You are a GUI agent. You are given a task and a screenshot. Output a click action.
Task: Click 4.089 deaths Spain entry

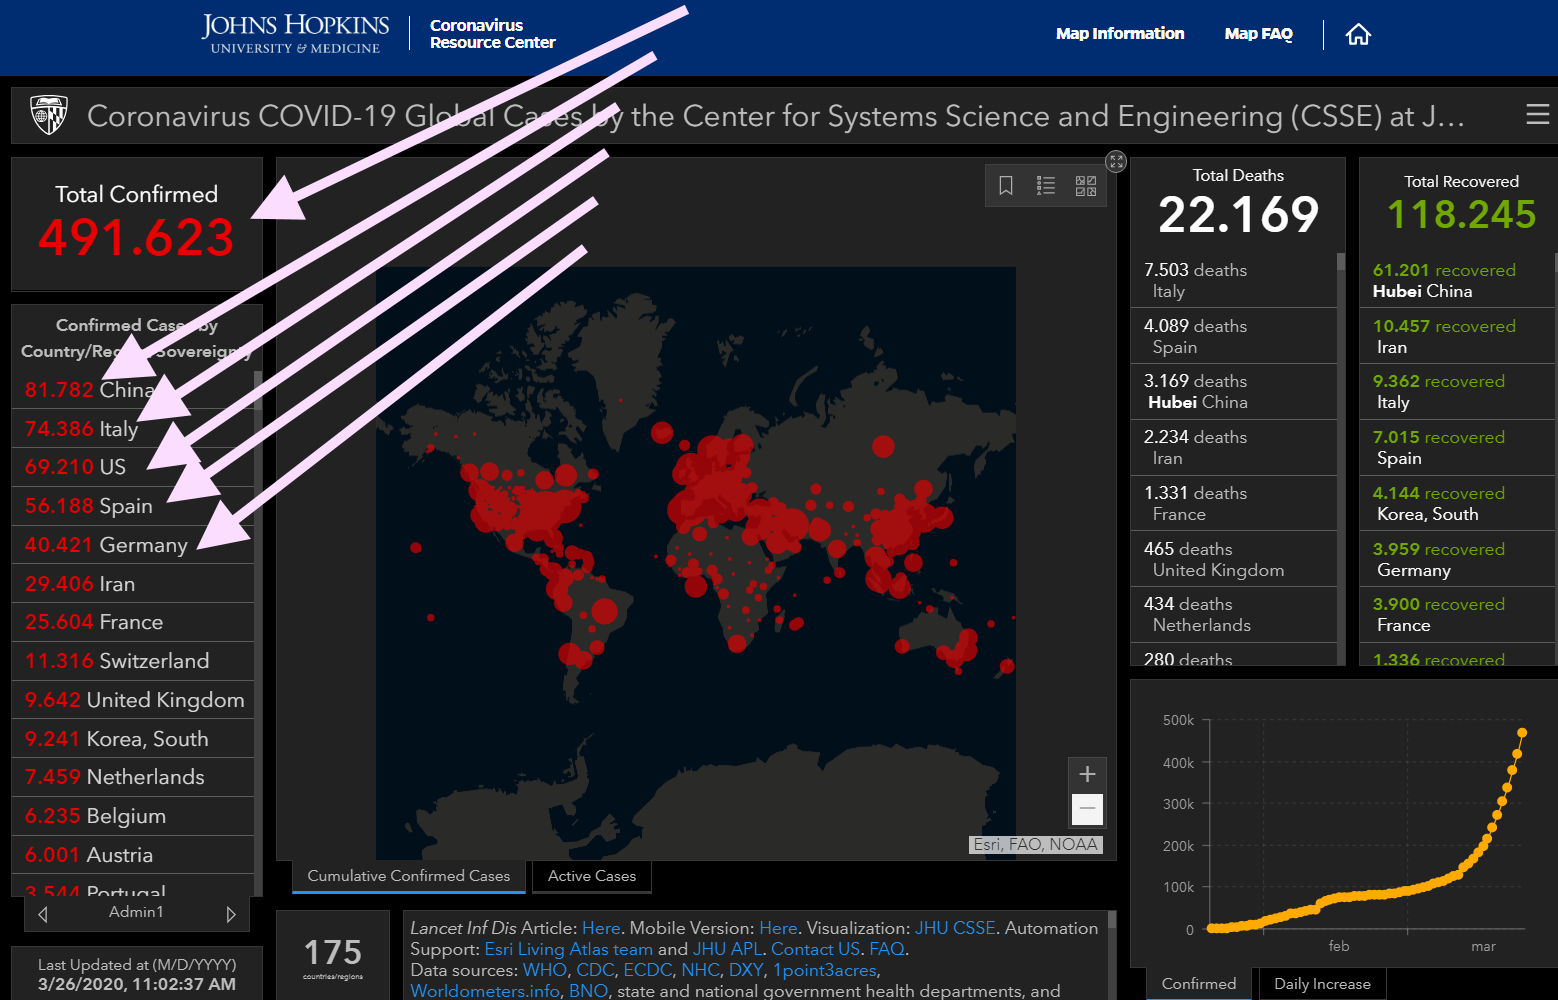click(x=1234, y=336)
